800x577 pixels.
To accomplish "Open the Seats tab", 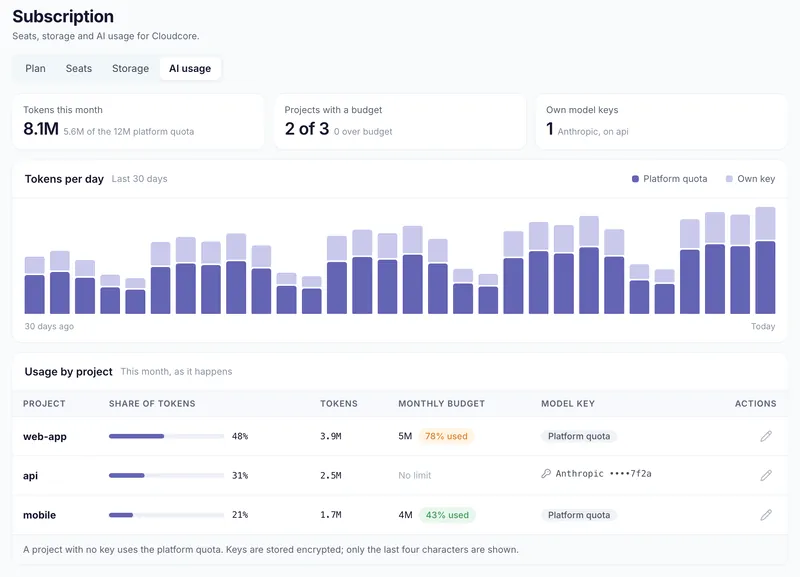I will click(79, 68).
